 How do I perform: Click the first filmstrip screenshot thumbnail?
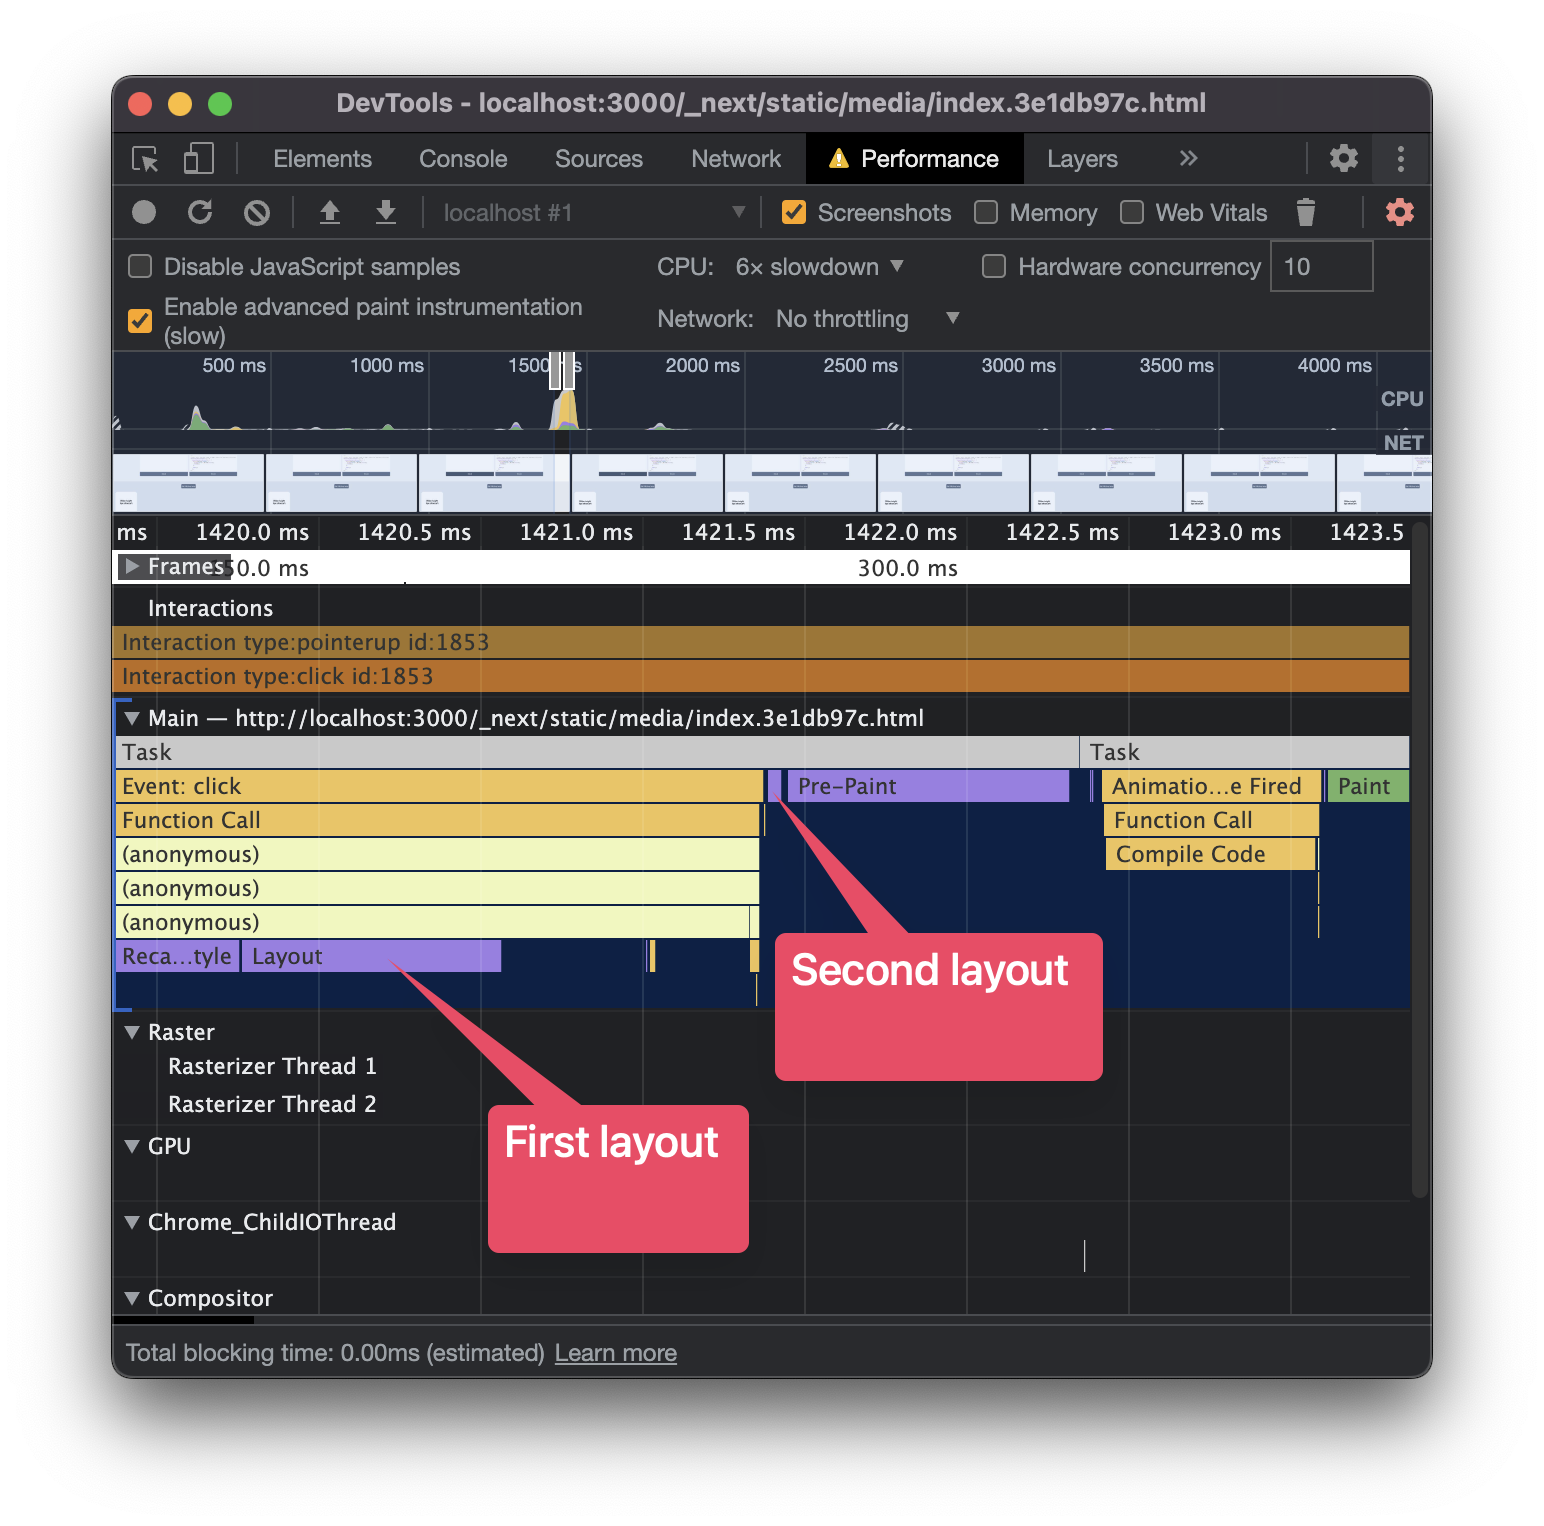point(189,483)
